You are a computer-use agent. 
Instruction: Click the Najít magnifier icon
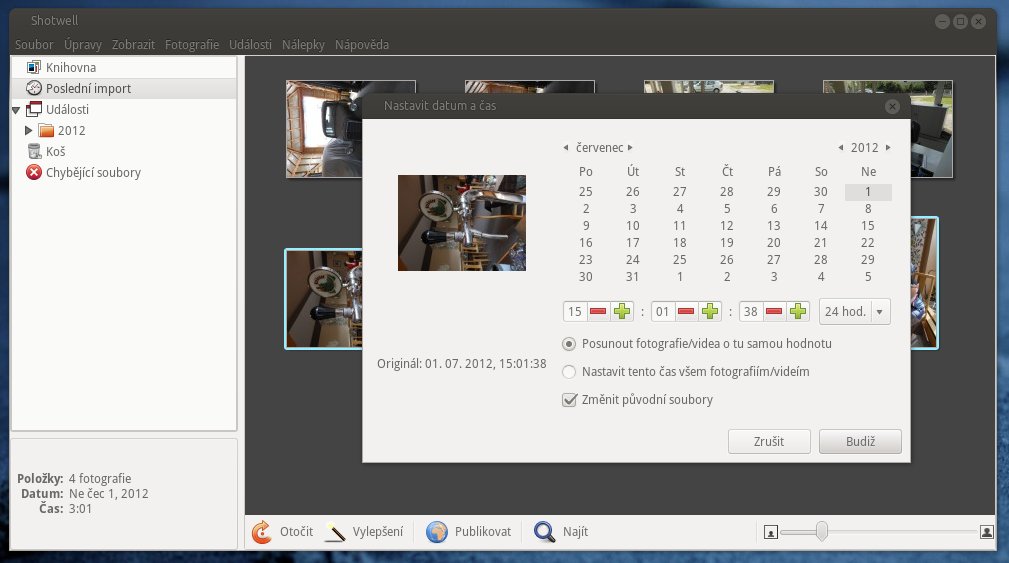coord(544,532)
